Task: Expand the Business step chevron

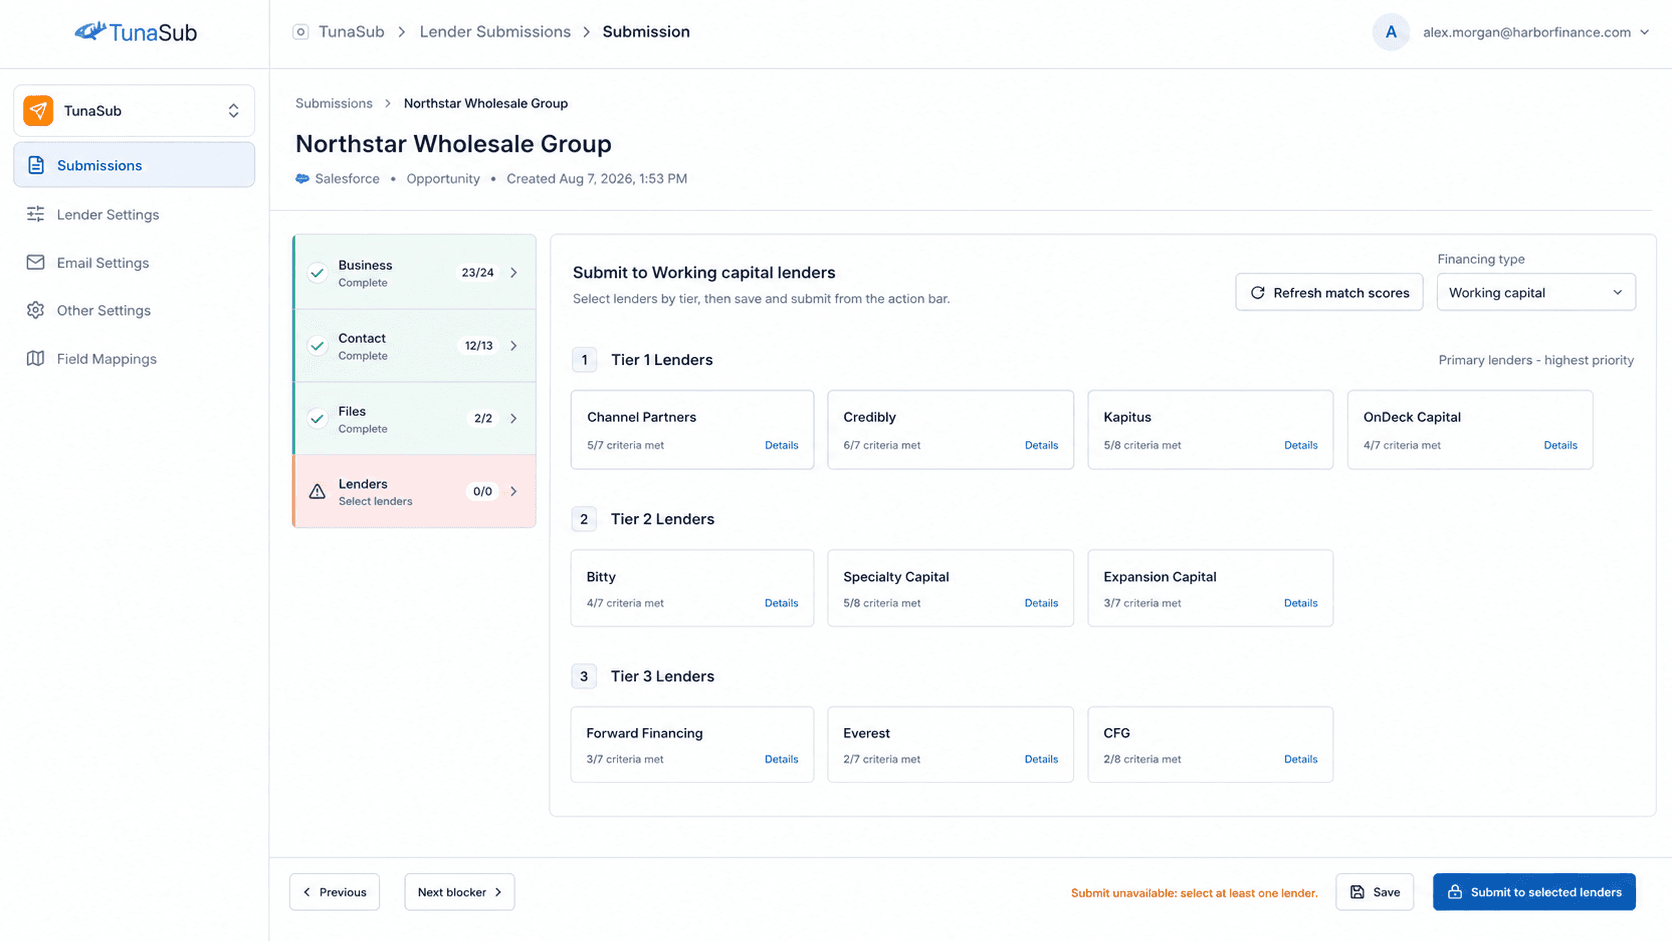Action: (514, 272)
